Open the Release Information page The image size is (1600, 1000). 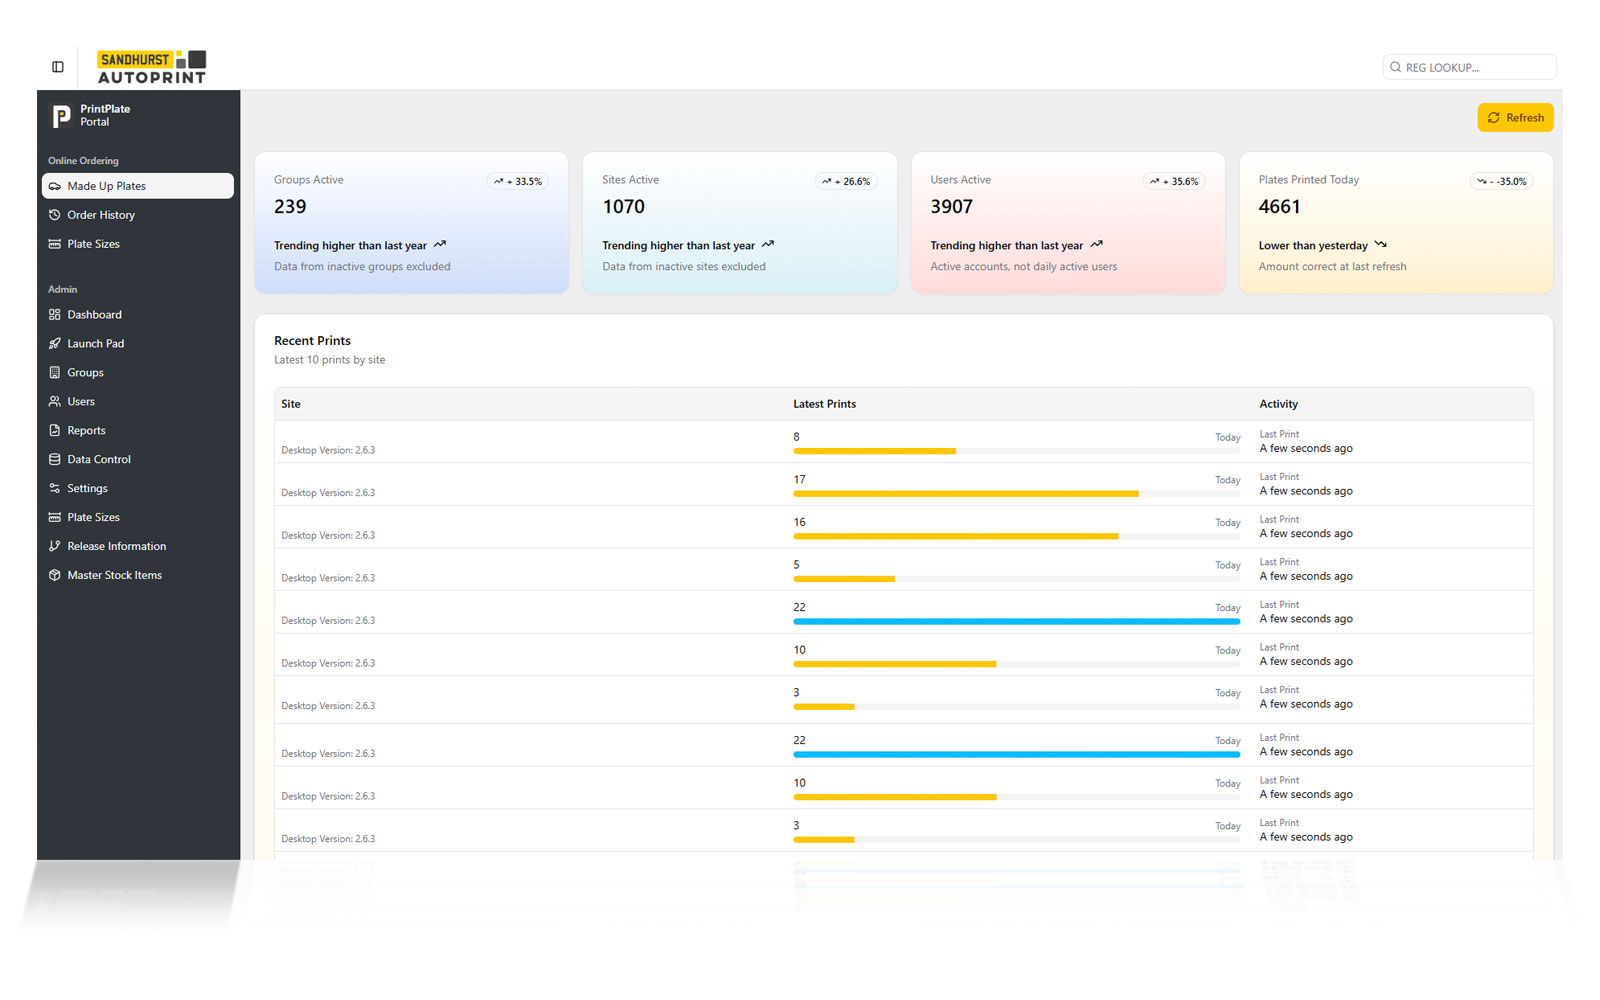(x=138, y=547)
